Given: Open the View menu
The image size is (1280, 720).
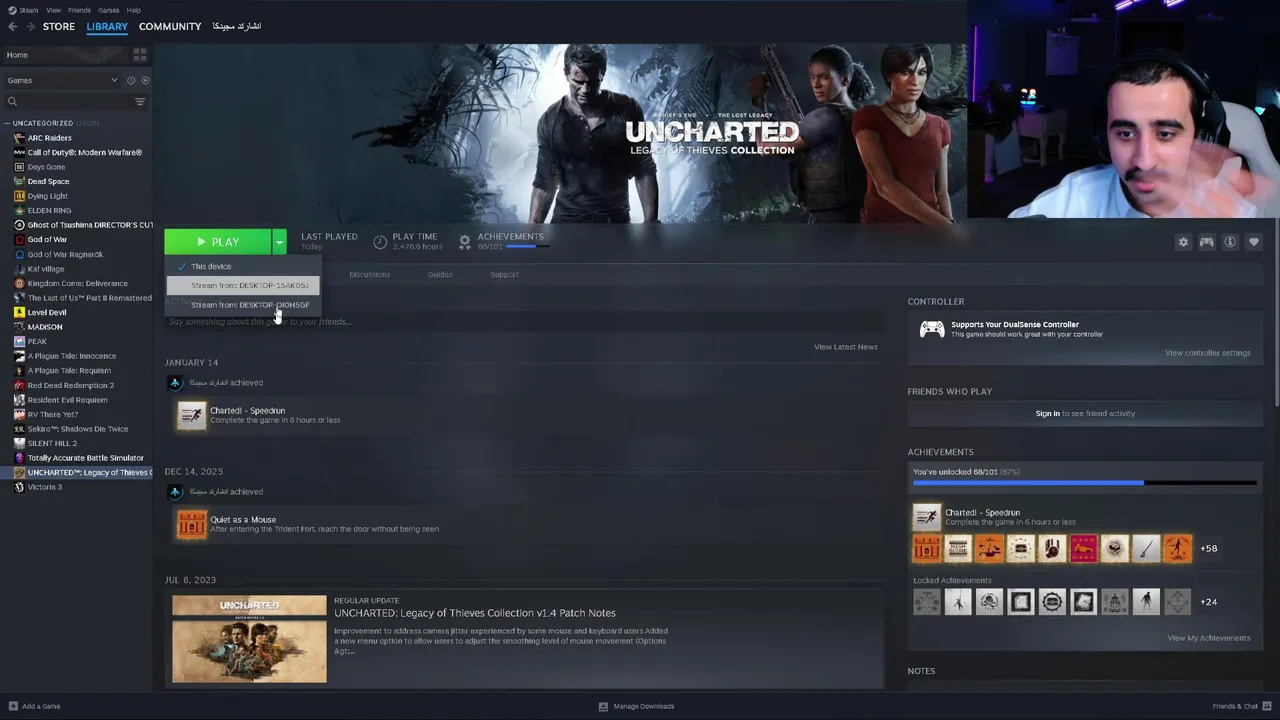Looking at the screenshot, I should tap(54, 10).
